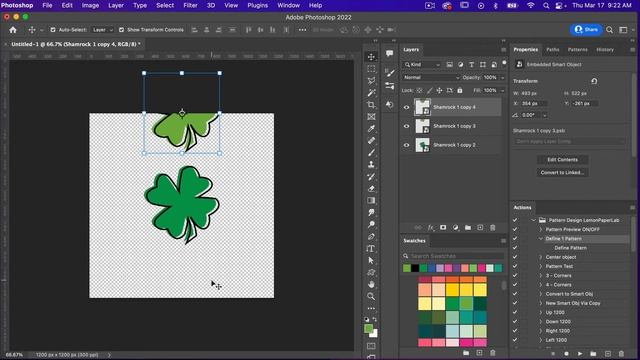This screenshot has width=640, height=360.
Task: Select the Gradient tool
Action: [371, 200]
